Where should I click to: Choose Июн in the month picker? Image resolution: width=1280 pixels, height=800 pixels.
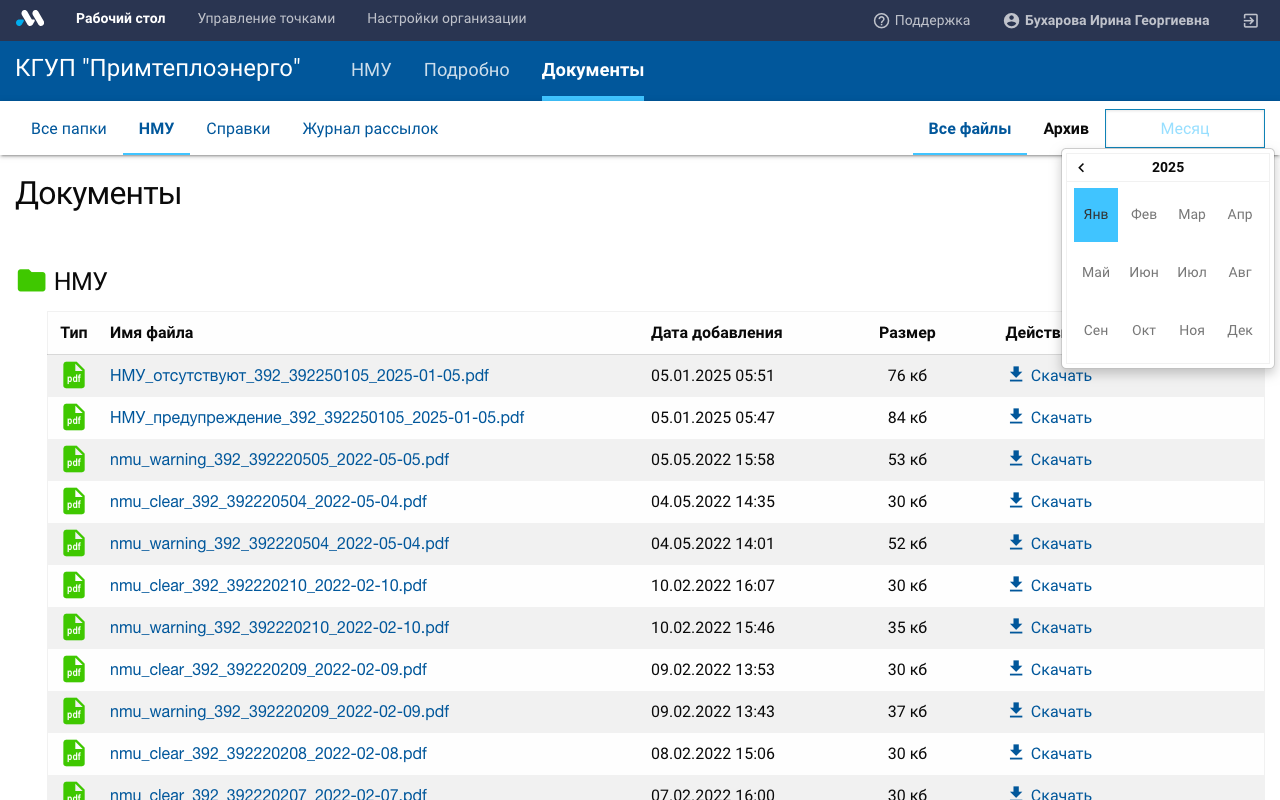1144,273
